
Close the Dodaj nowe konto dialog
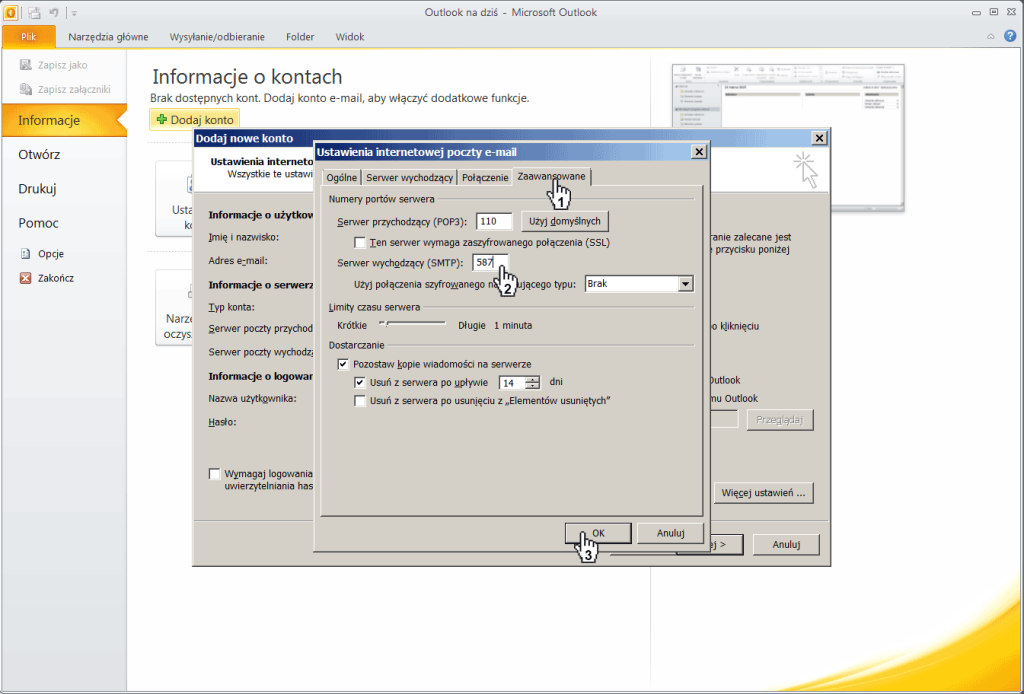pos(819,138)
